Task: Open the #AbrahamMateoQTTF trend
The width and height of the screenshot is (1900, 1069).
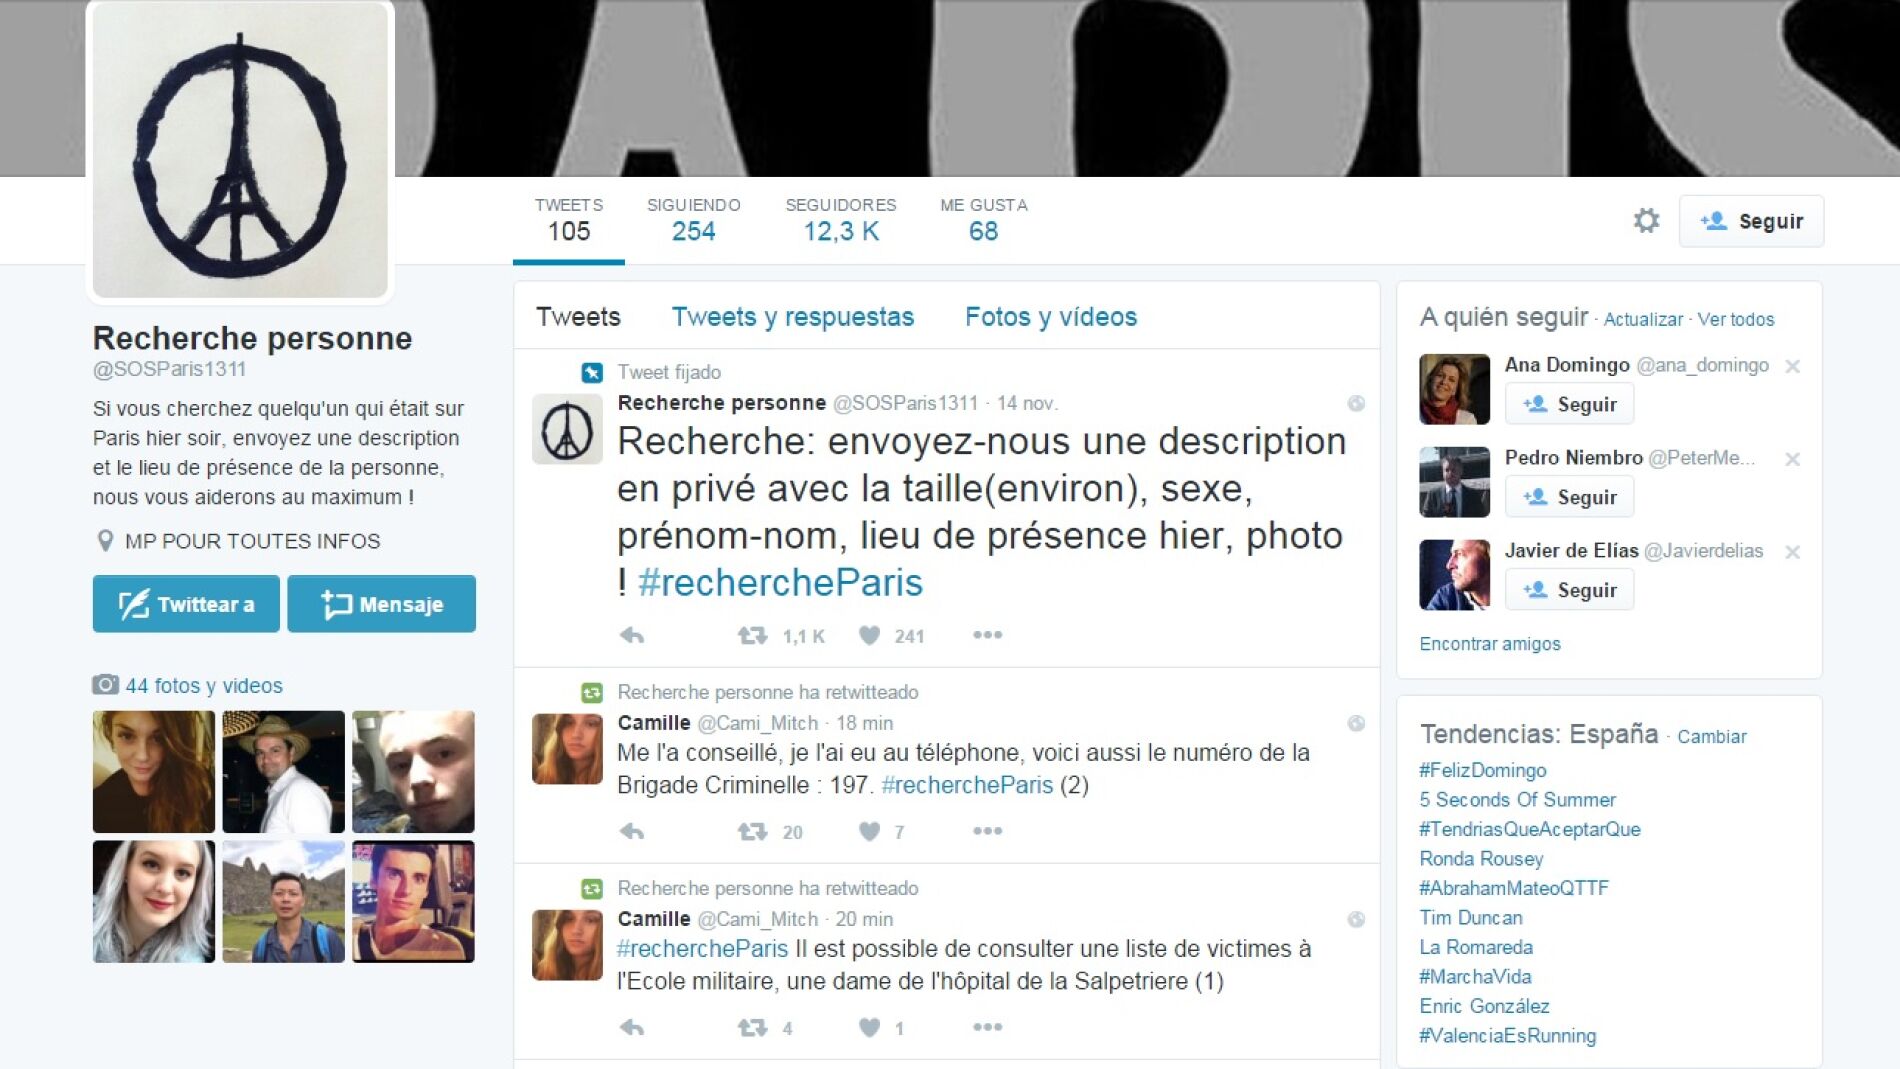Action: (1514, 888)
